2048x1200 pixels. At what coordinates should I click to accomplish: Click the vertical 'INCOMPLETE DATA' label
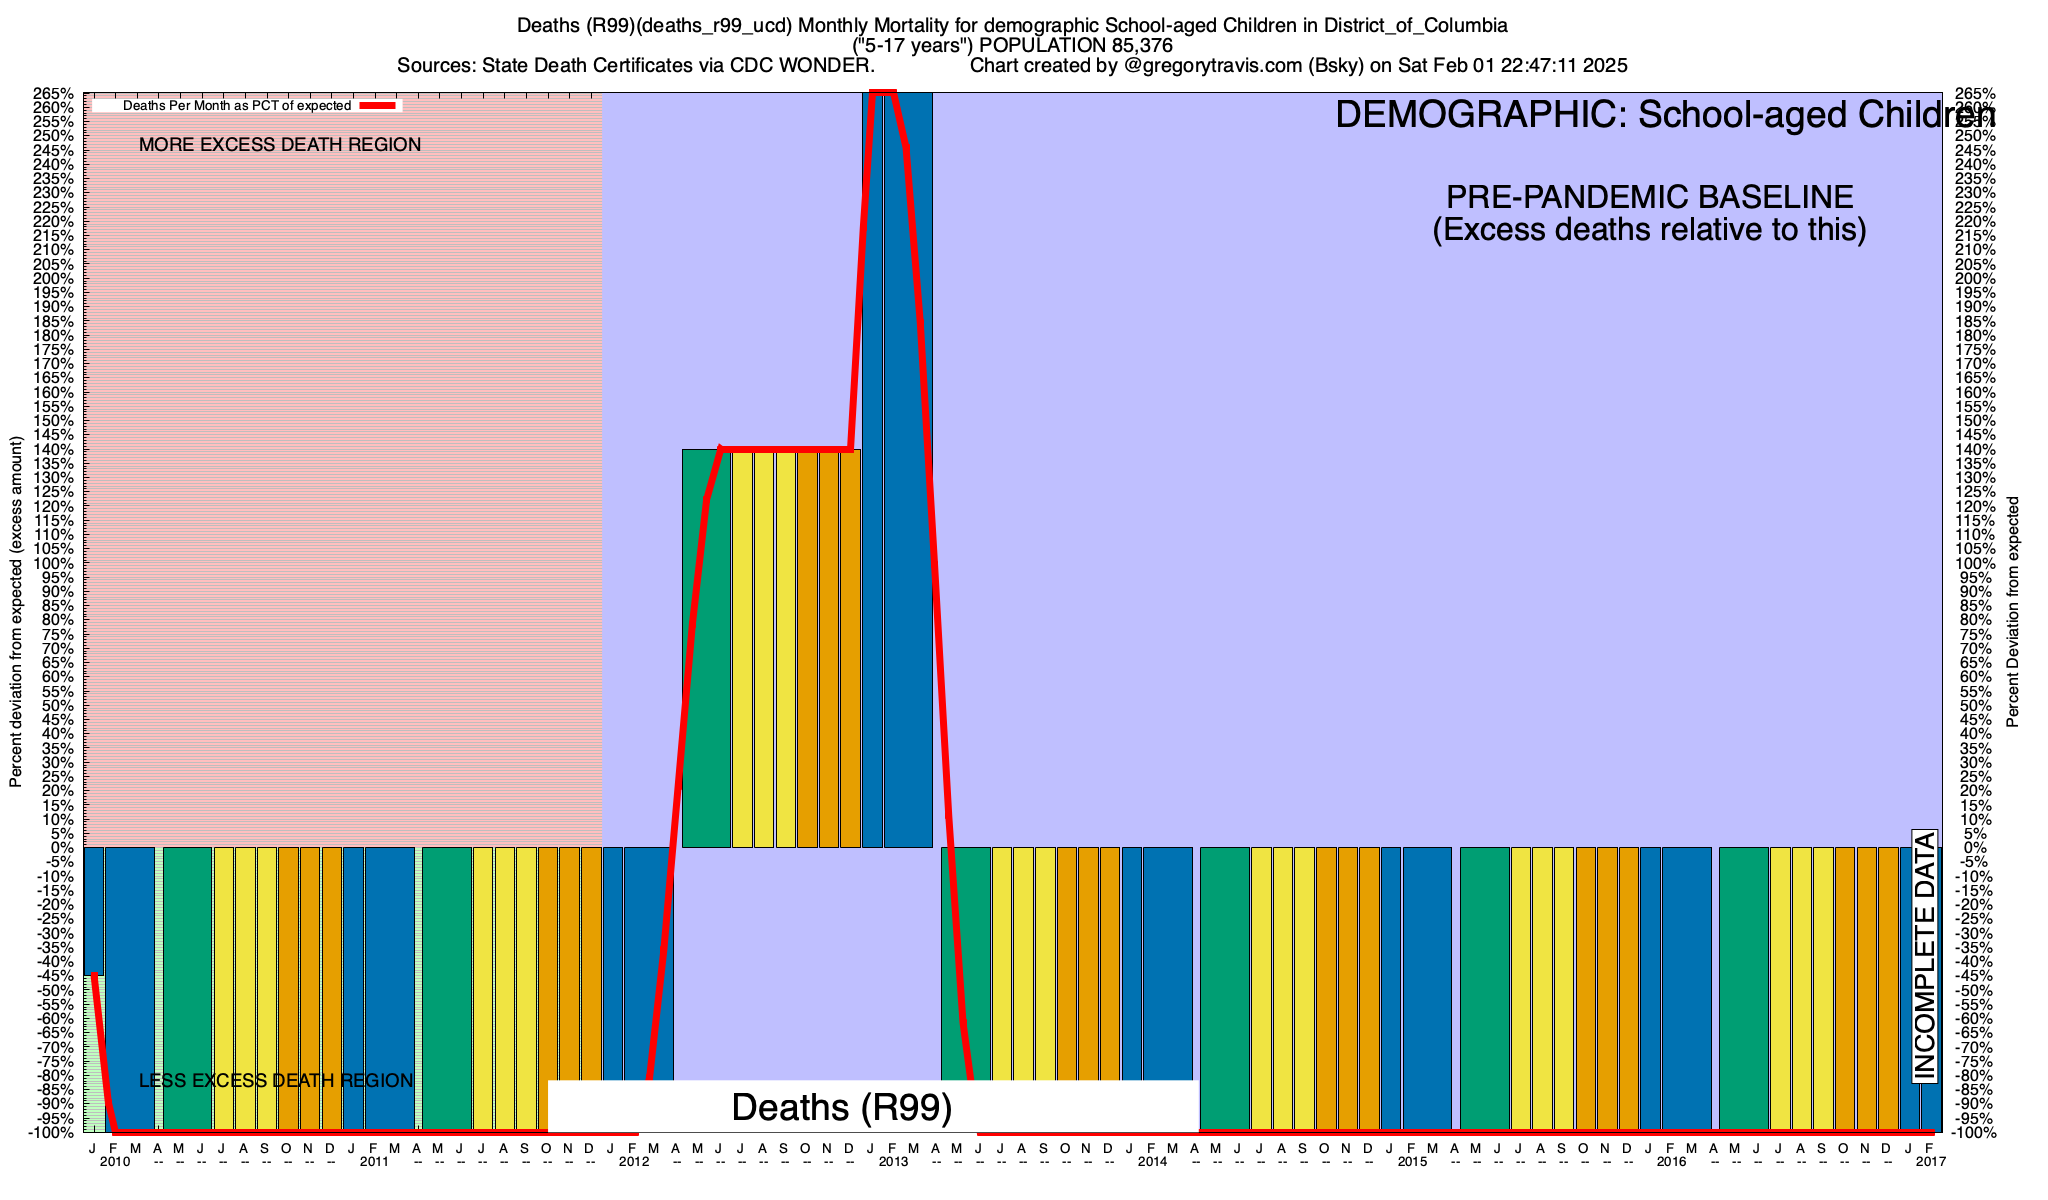pyautogui.click(x=1924, y=957)
